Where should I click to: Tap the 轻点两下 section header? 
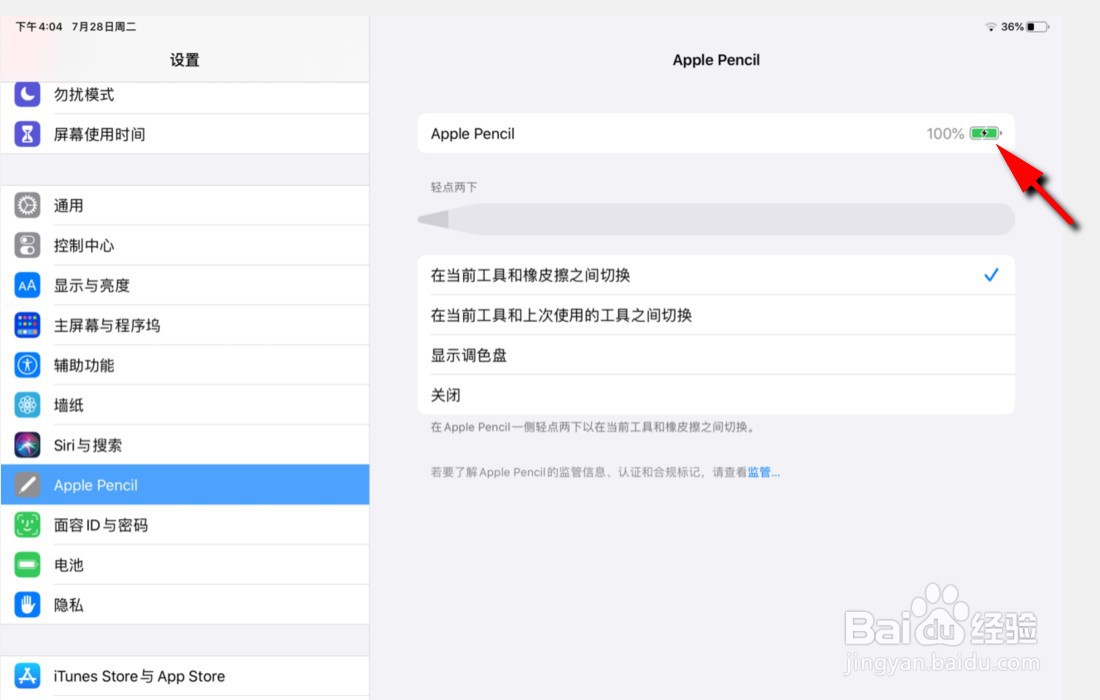click(x=454, y=187)
